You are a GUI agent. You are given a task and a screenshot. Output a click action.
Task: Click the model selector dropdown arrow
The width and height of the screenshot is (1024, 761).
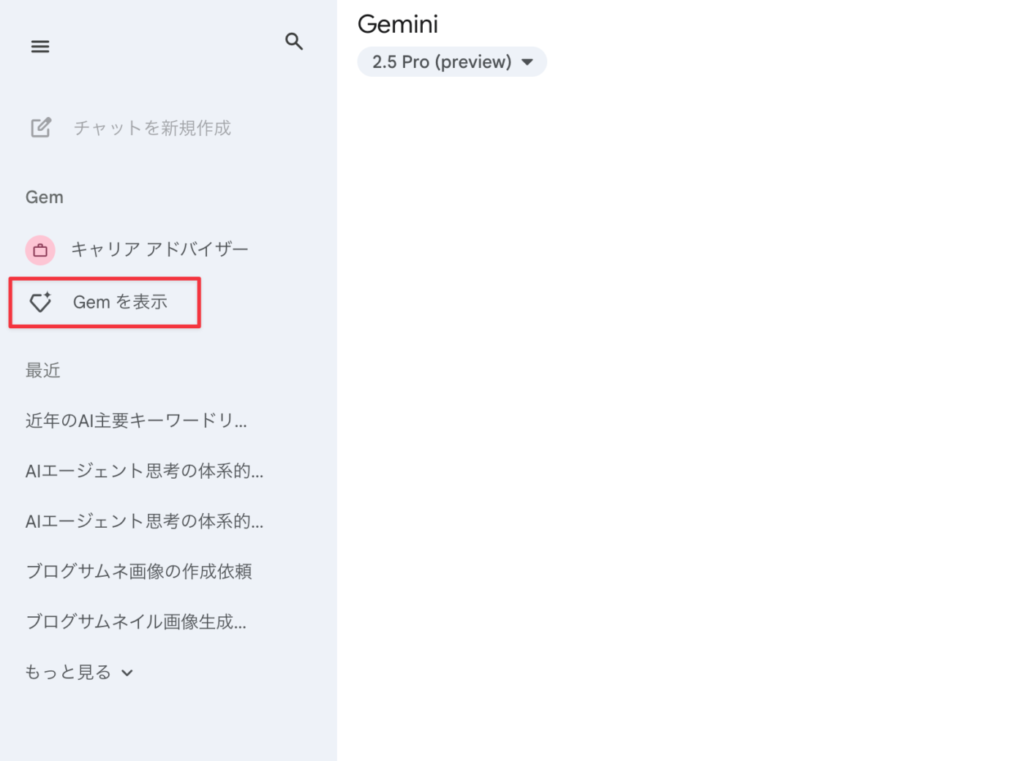[x=527, y=61]
